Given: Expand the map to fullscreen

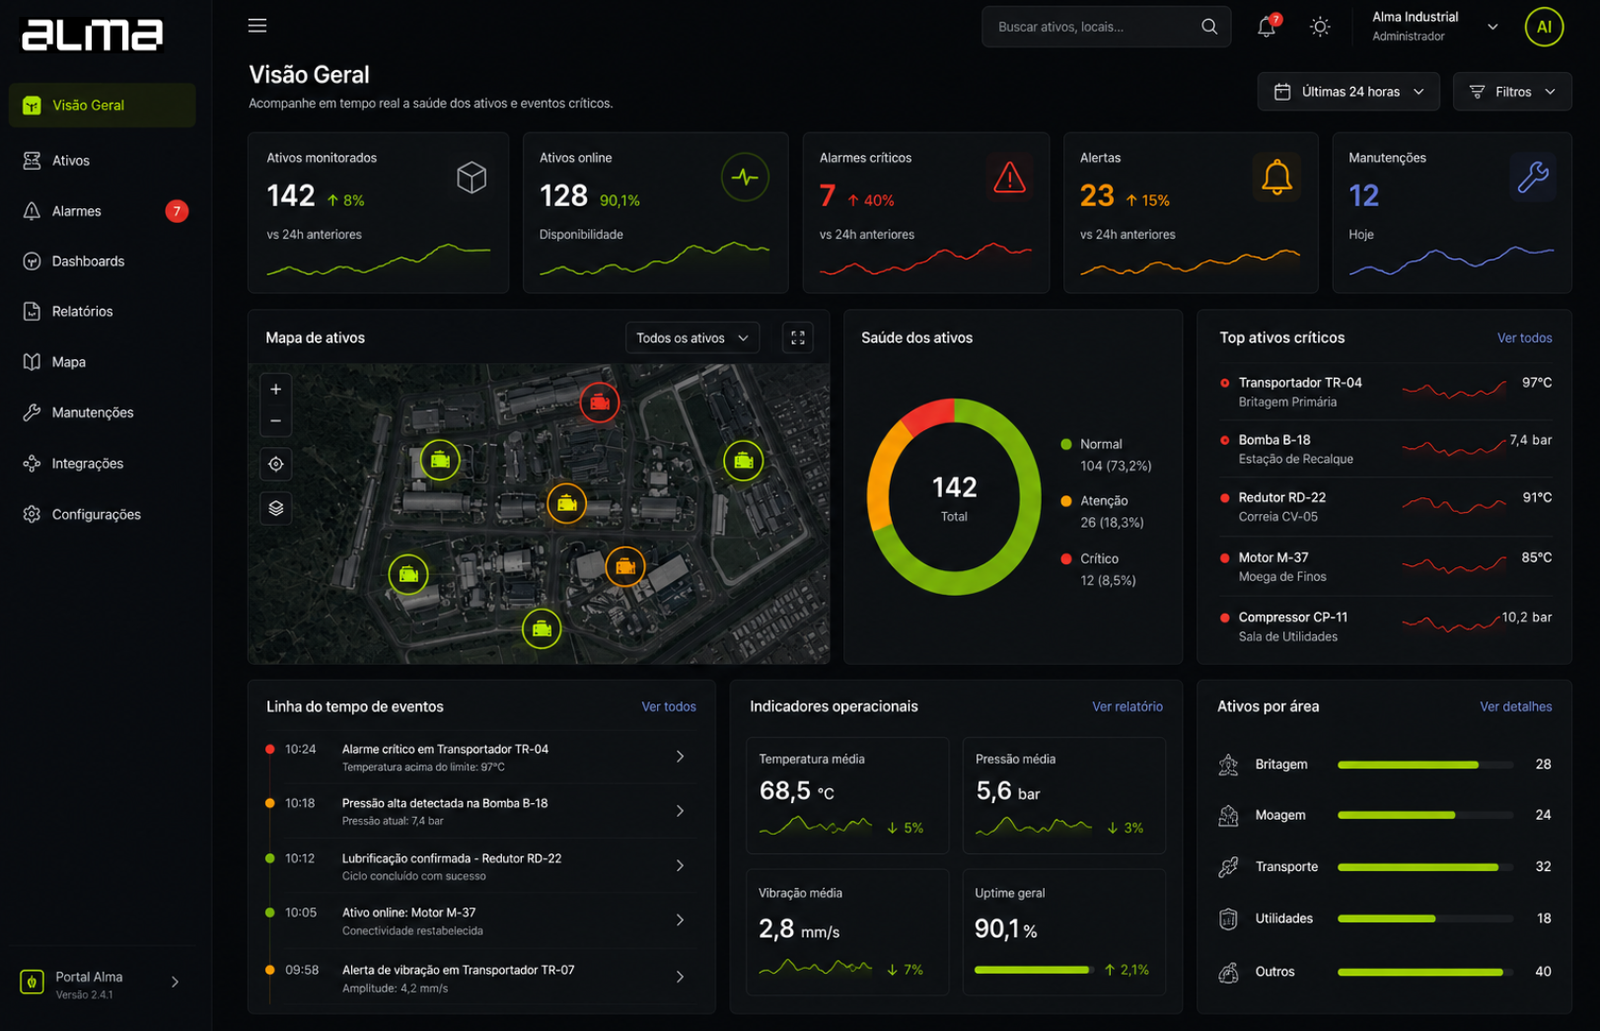Looking at the screenshot, I should 798,338.
